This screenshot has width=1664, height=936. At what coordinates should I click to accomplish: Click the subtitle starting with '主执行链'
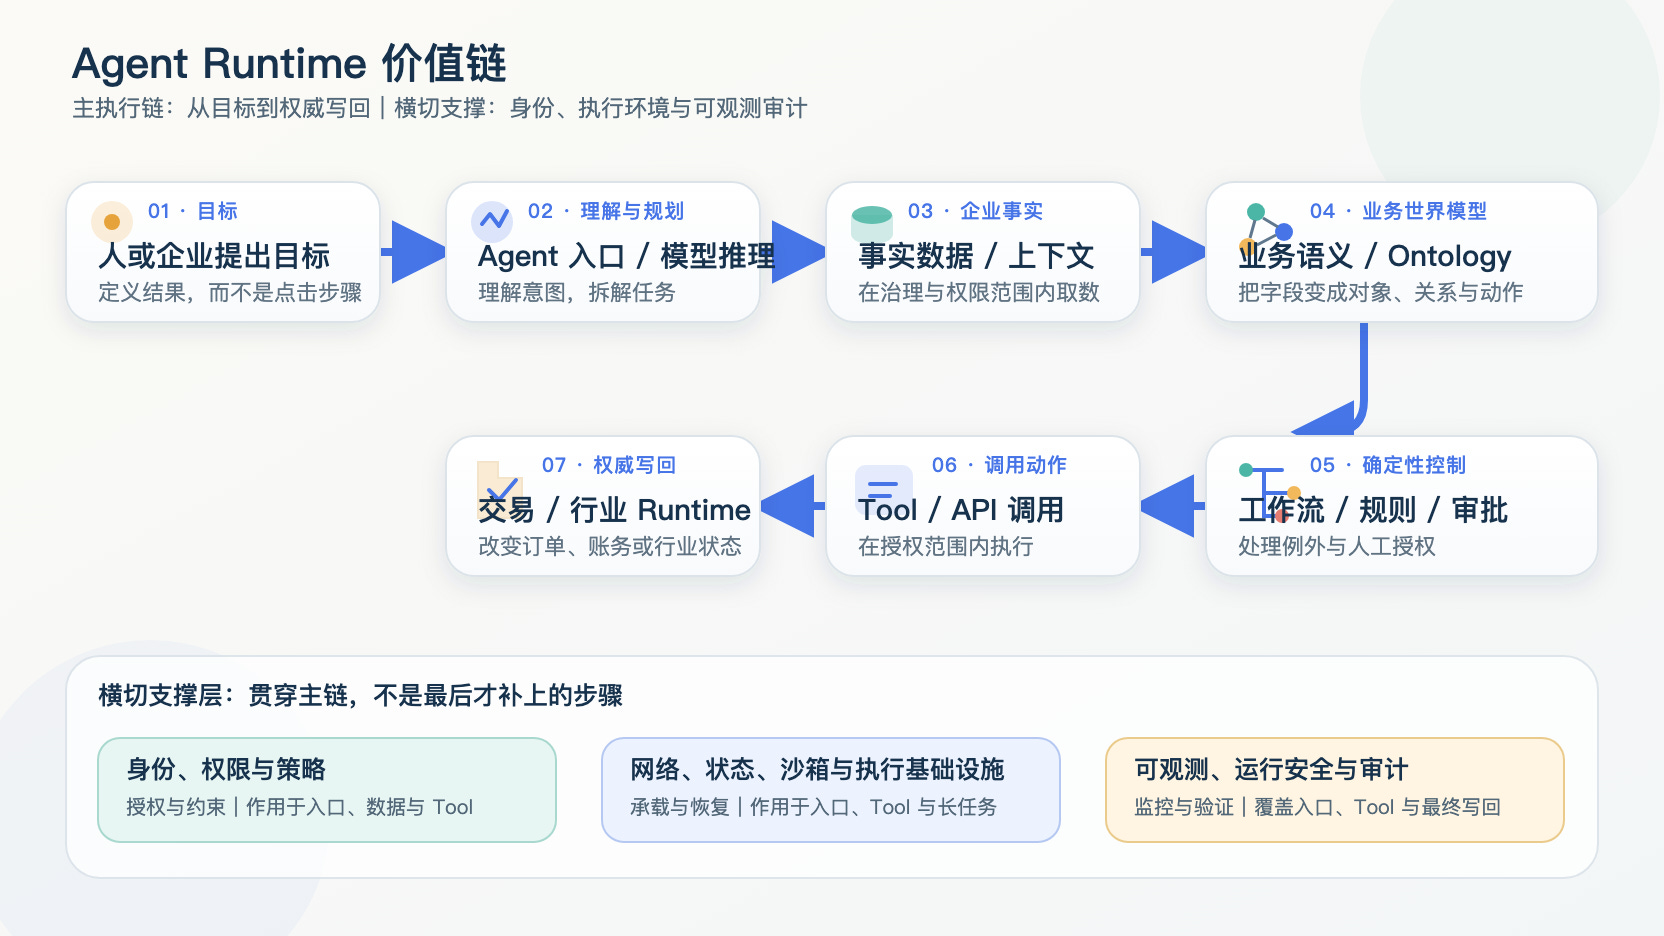pyautogui.click(x=440, y=108)
